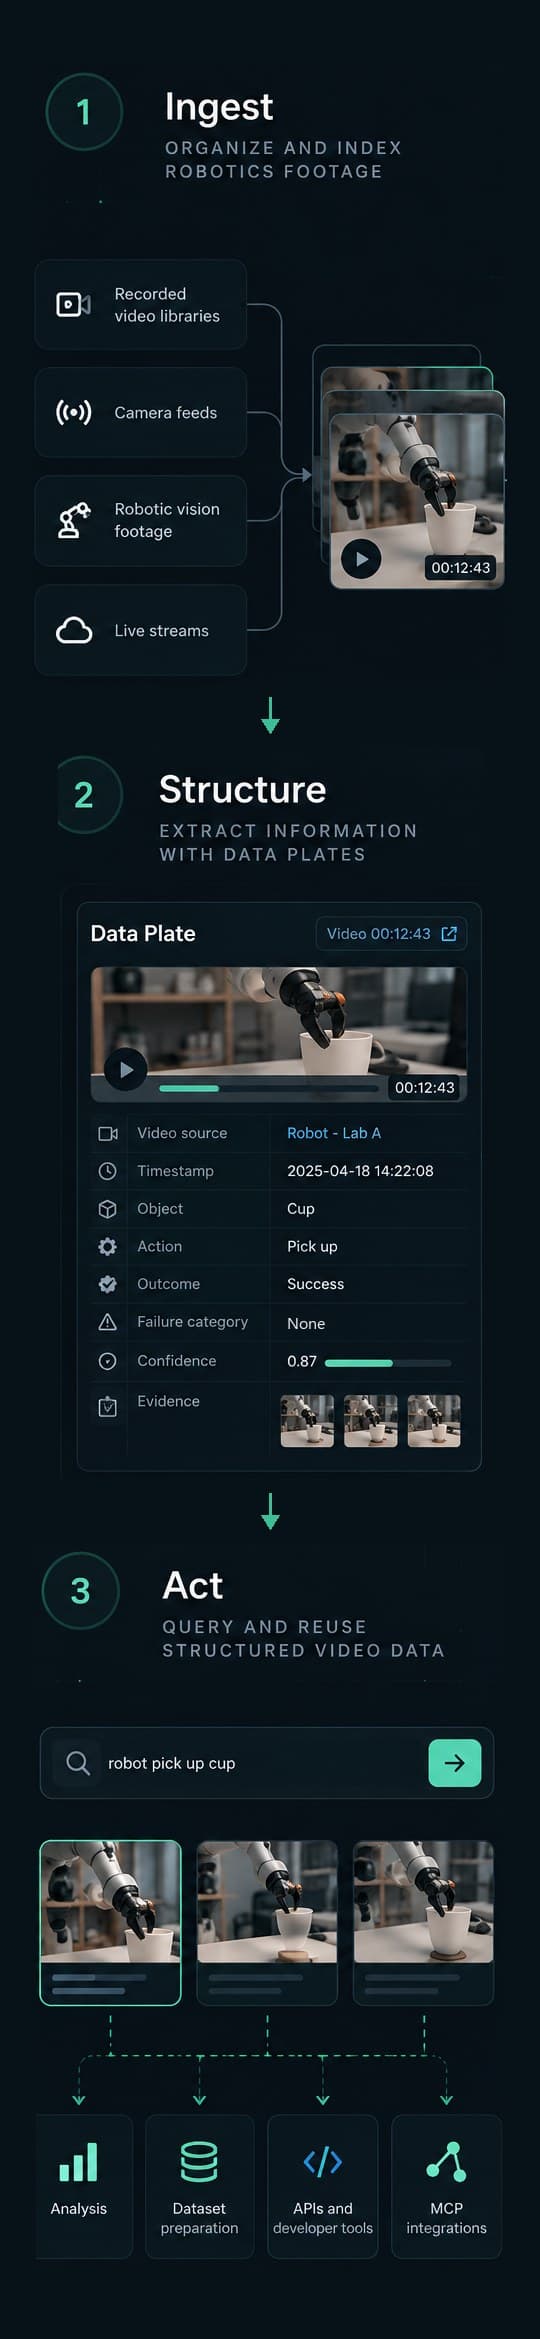Click the Camera feeds broadcast icon
The width and height of the screenshot is (540, 2339).
[x=73, y=412]
